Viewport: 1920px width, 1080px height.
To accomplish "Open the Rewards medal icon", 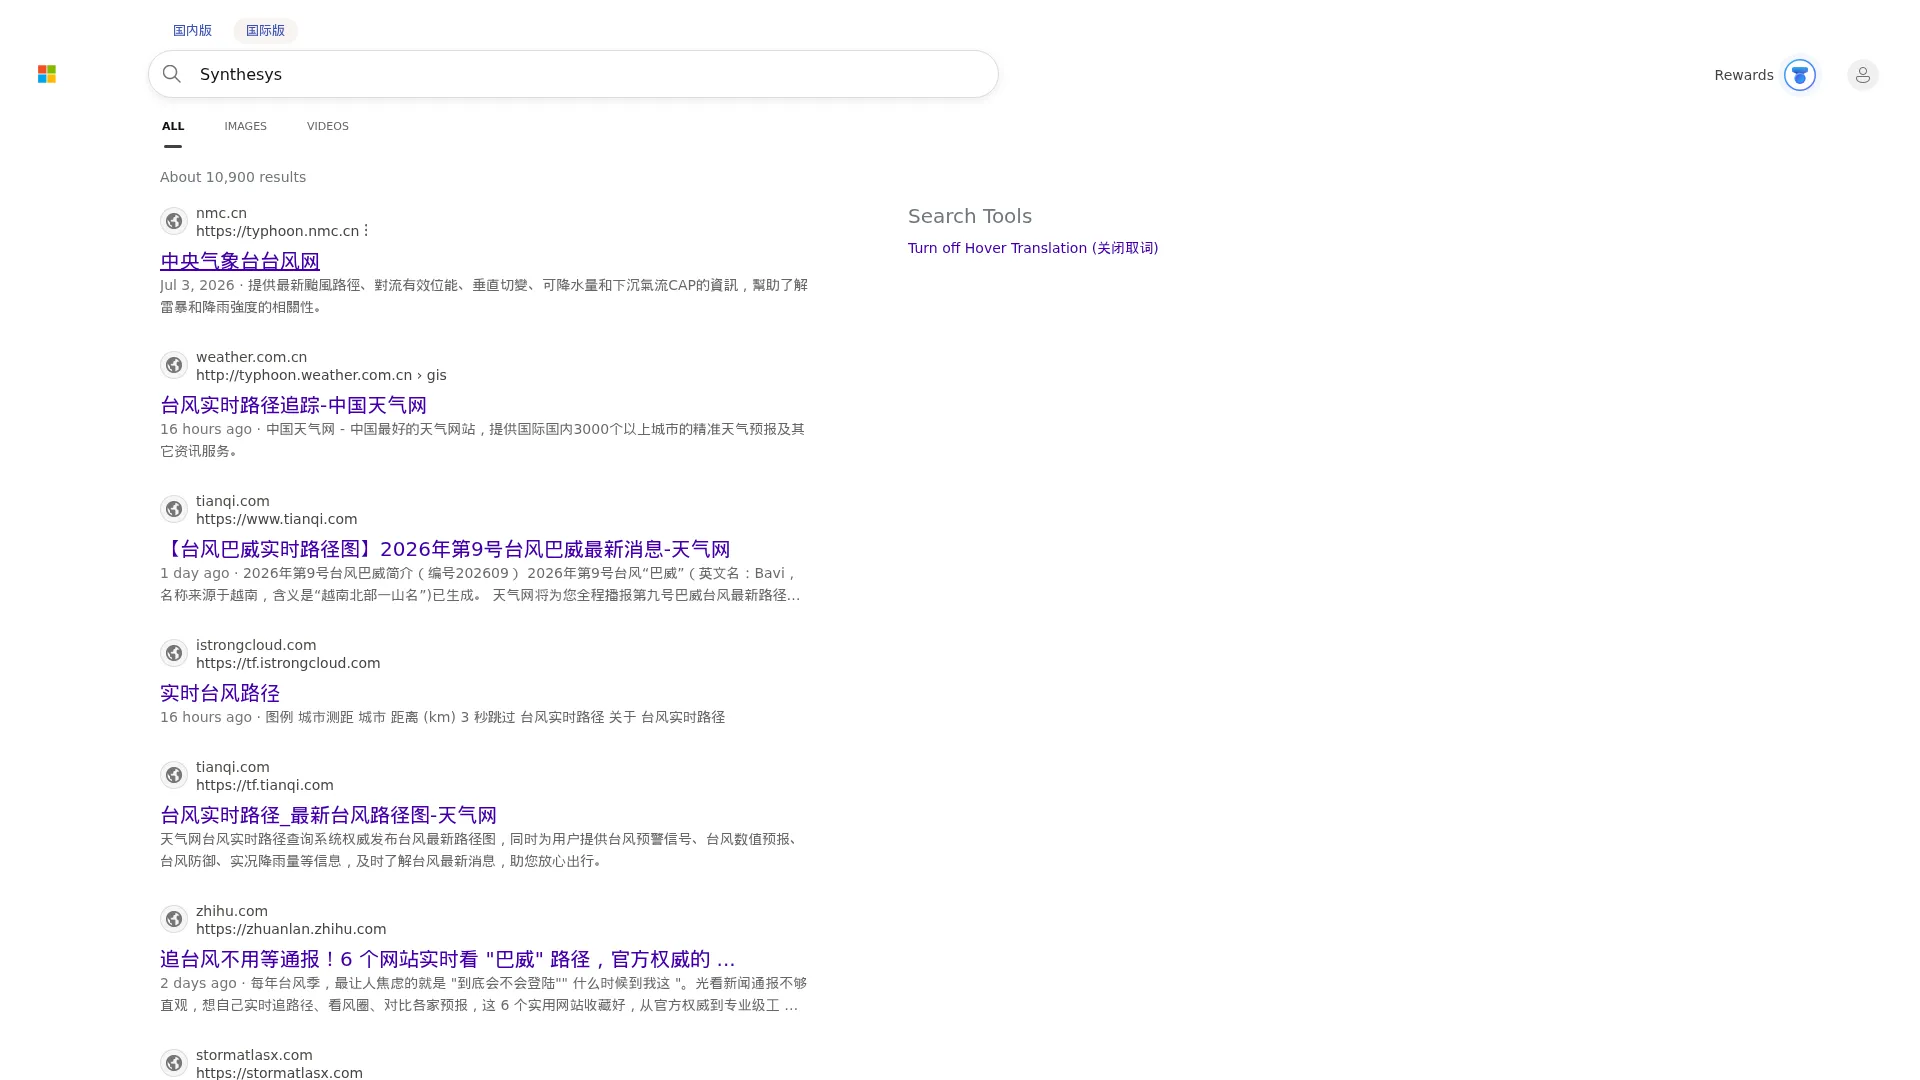I will [x=1799, y=75].
